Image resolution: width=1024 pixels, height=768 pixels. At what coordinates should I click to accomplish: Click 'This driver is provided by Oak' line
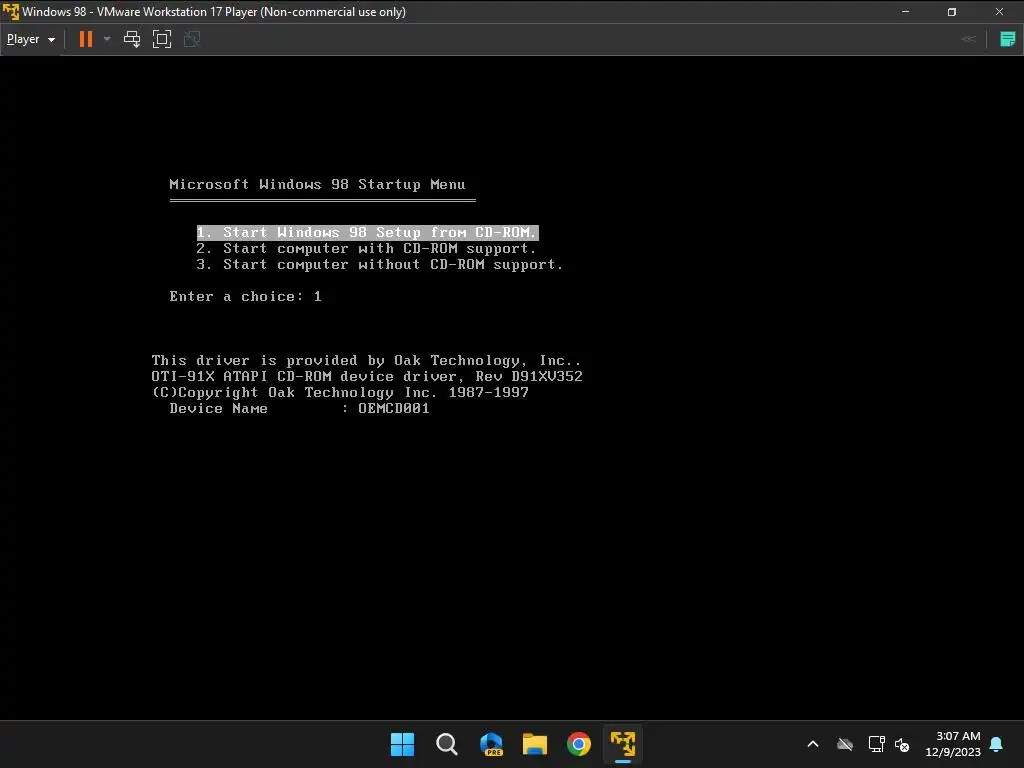(x=366, y=360)
